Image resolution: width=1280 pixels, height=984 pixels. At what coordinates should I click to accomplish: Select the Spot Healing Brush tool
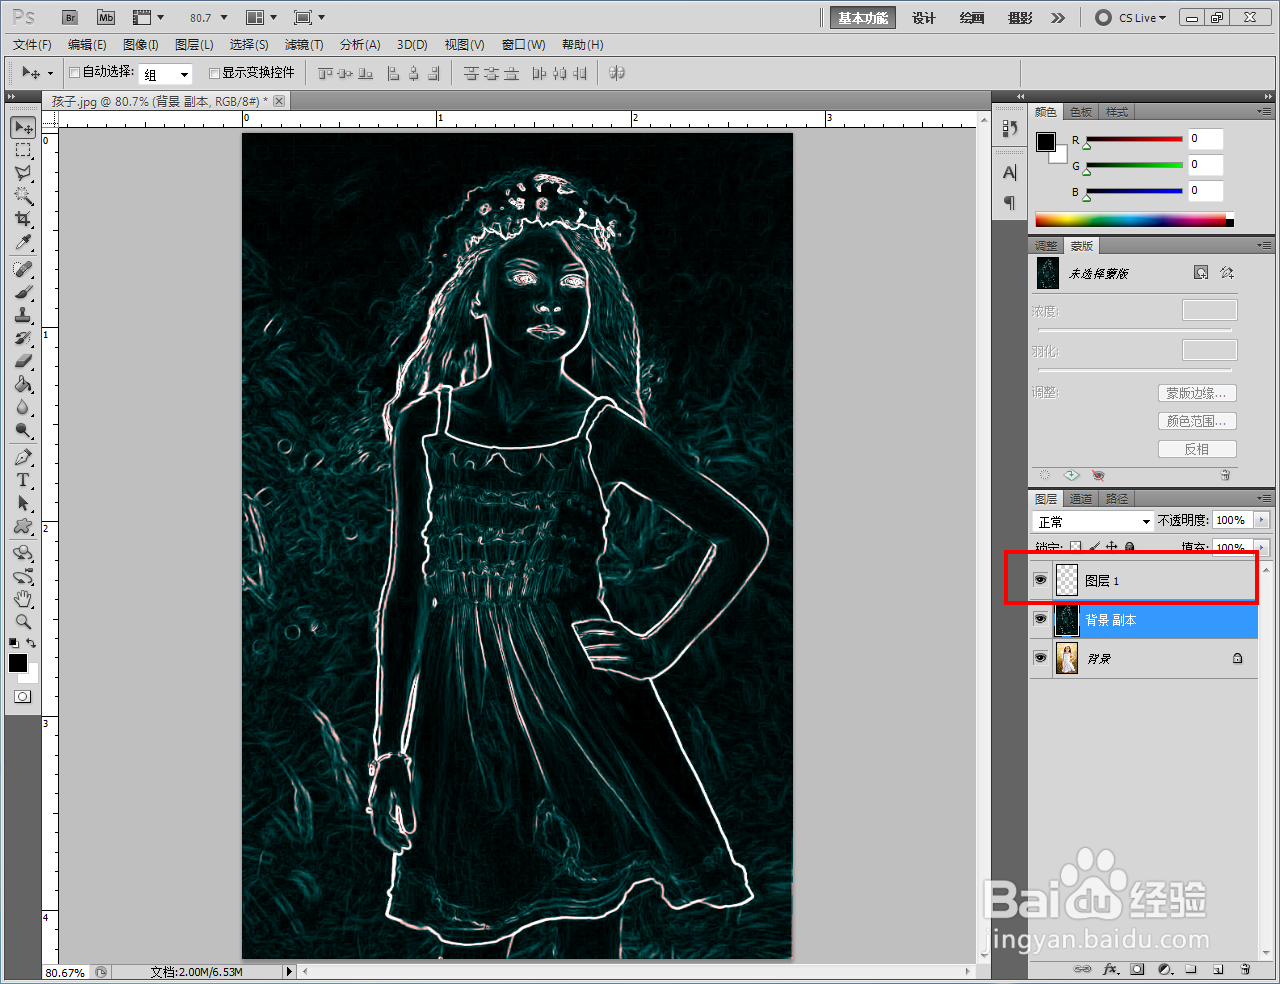(x=23, y=270)
